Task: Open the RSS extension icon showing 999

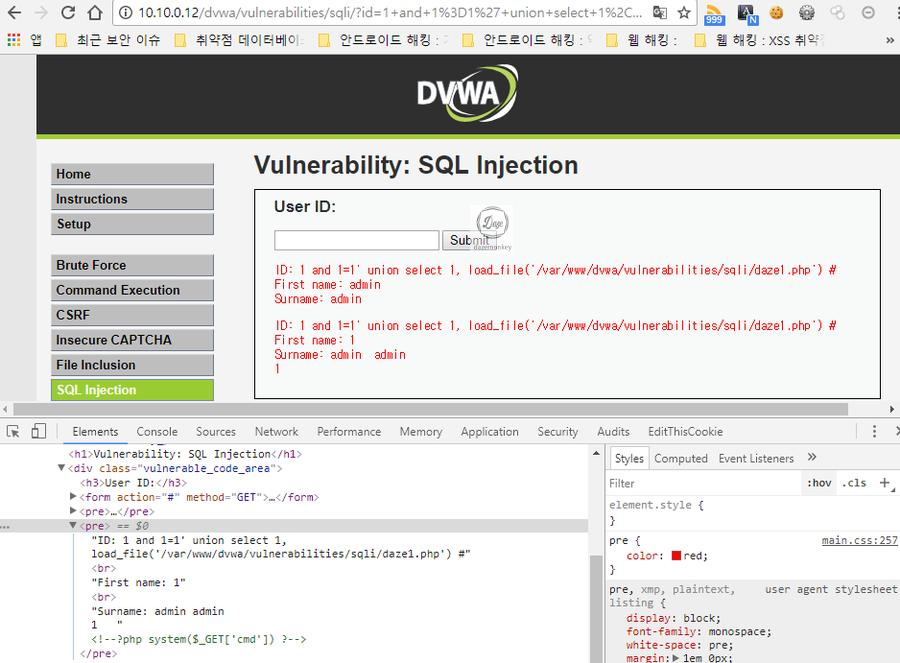Action: [714, 14]
